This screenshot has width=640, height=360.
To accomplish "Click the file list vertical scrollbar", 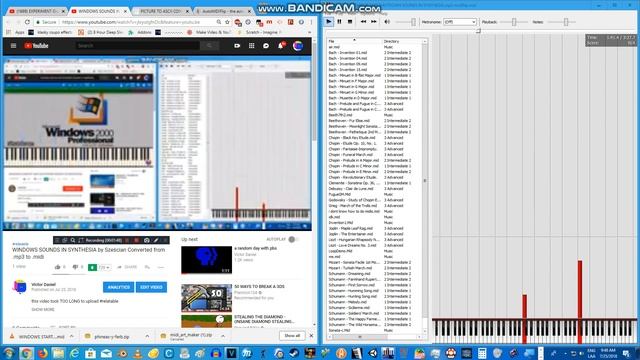I will point(425,180).
